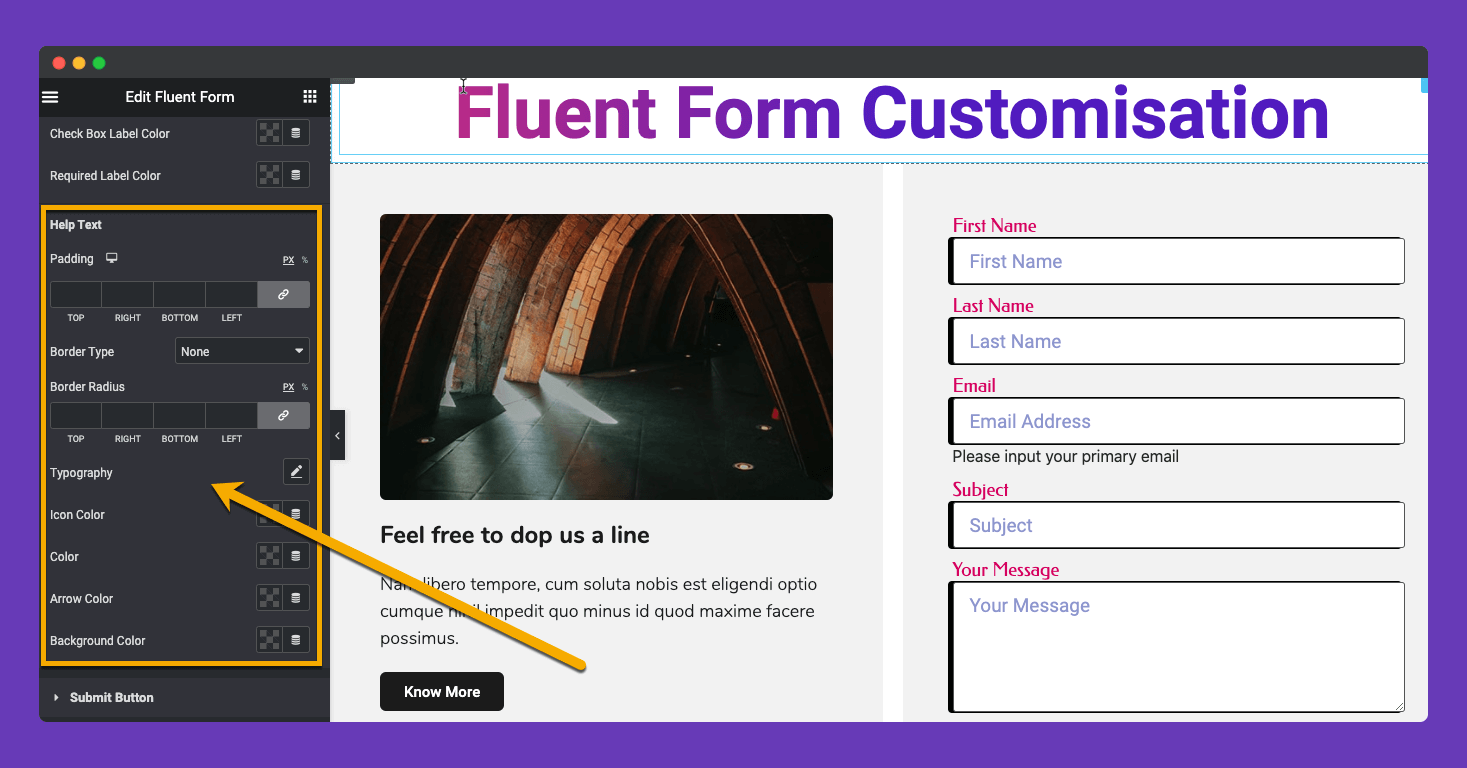The height and width of the screenshot is (768, 1467).
Task: Click the Border Radius TOP input field
Action: (76, 416)
